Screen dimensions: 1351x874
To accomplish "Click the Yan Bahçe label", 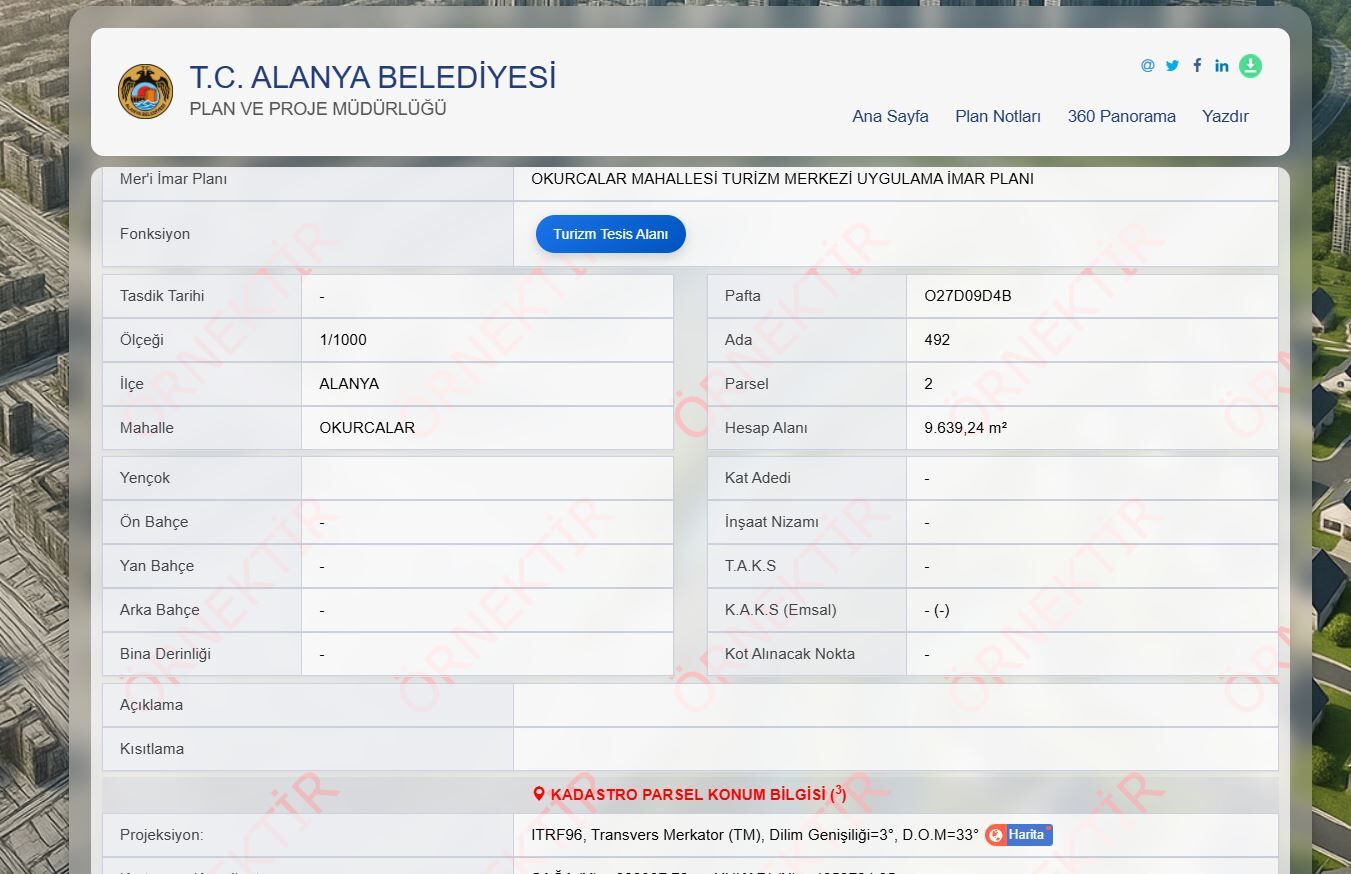I will click(x=157, y=566).
